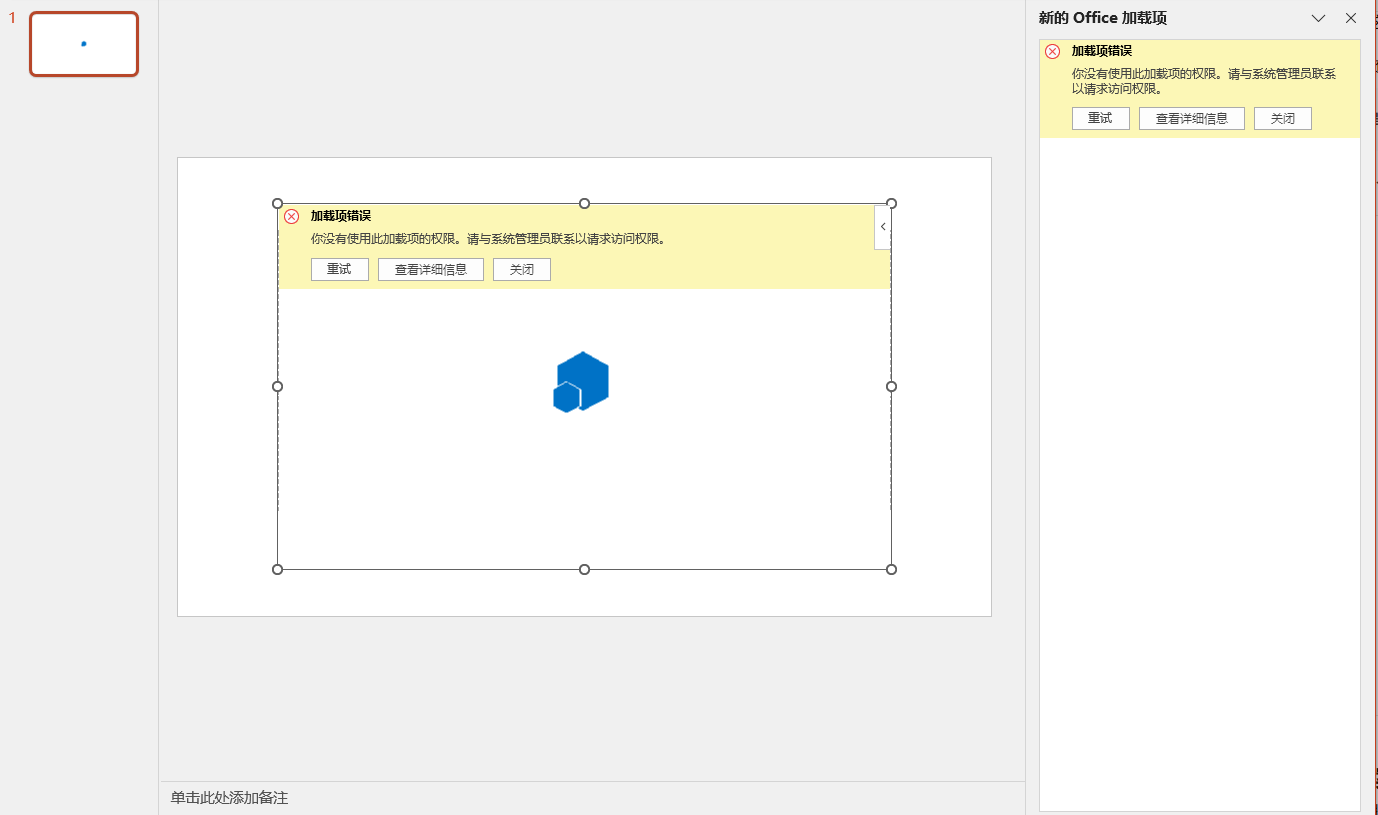Open 查看详细信息 in the task pane
Viewport: 1378px width, 815px height.
pos(1192,118)
